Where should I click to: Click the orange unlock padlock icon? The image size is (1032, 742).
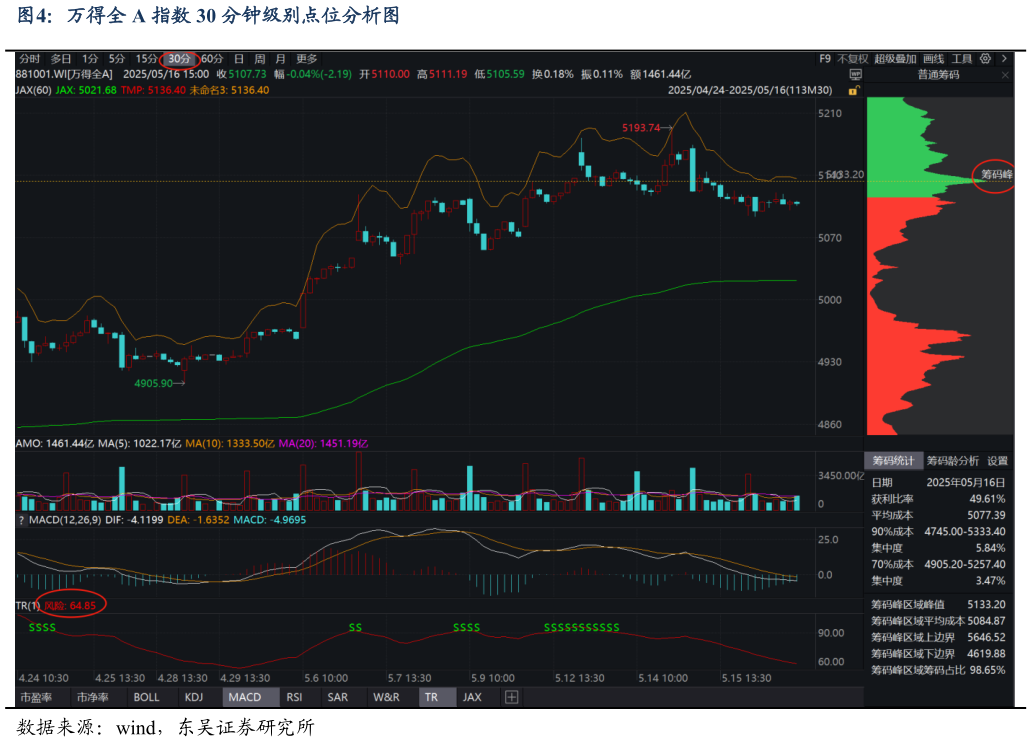(853, 90)
